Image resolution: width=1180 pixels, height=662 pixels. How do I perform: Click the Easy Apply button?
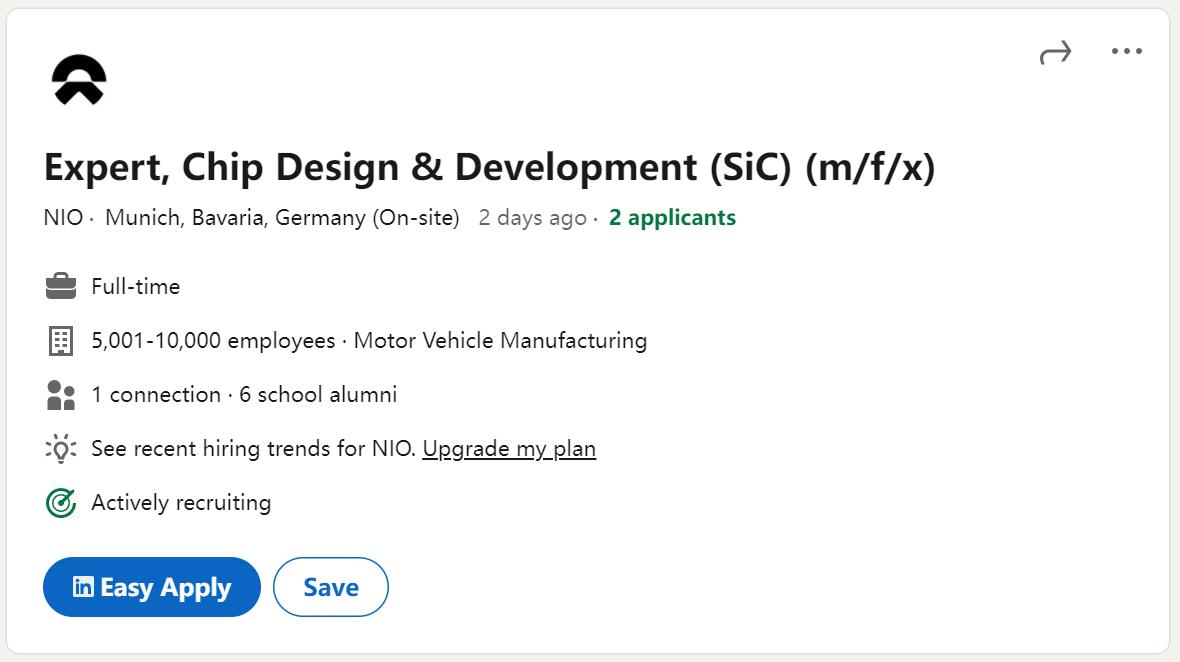point(151,587)
